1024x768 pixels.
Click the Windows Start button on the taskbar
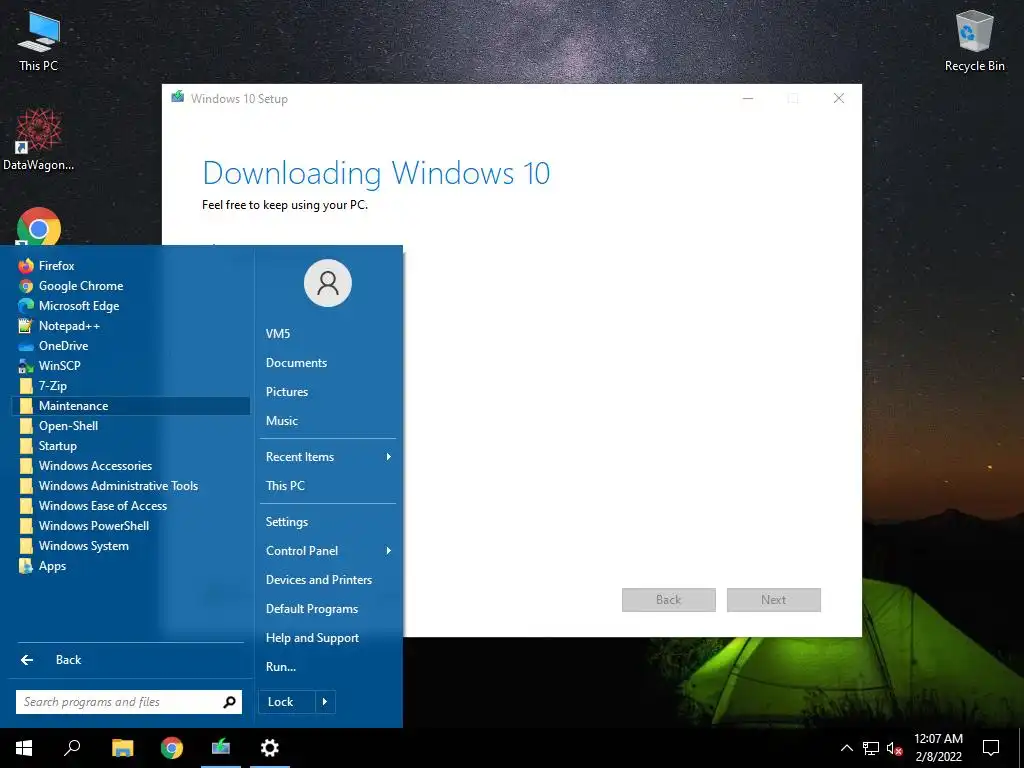(x=24, y=748)
